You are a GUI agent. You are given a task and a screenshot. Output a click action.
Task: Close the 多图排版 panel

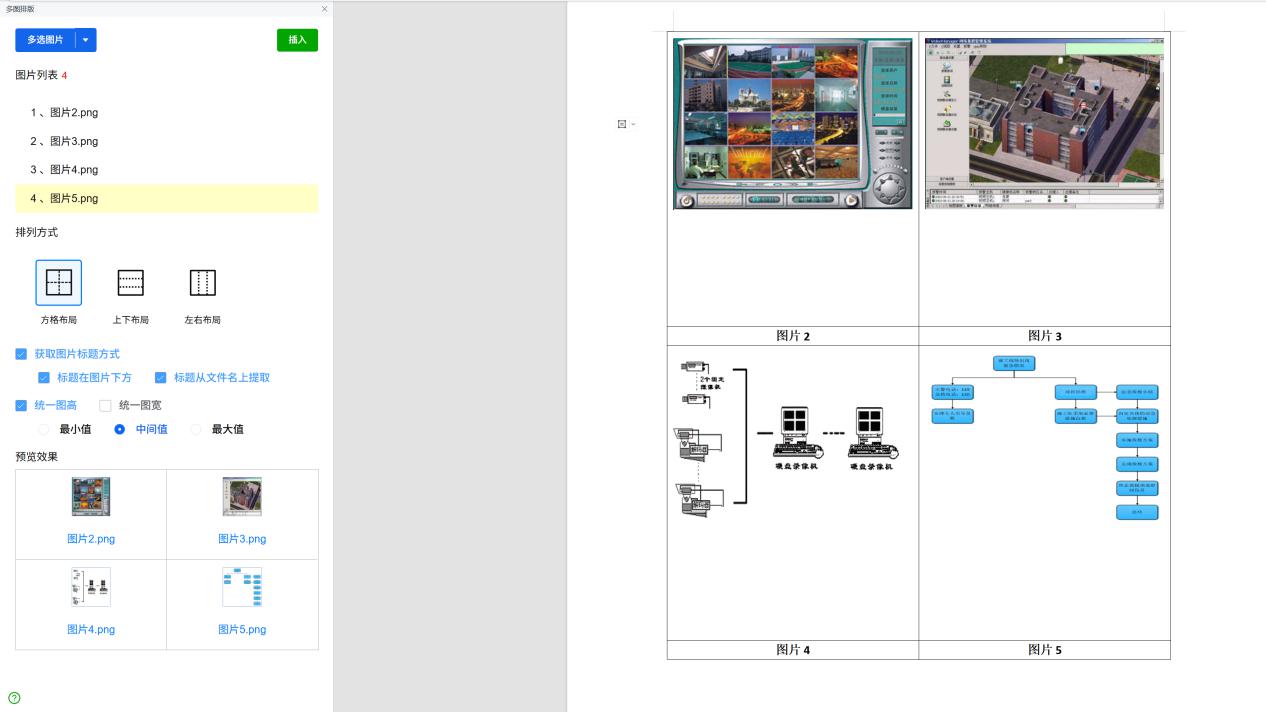tap(324, 9)
